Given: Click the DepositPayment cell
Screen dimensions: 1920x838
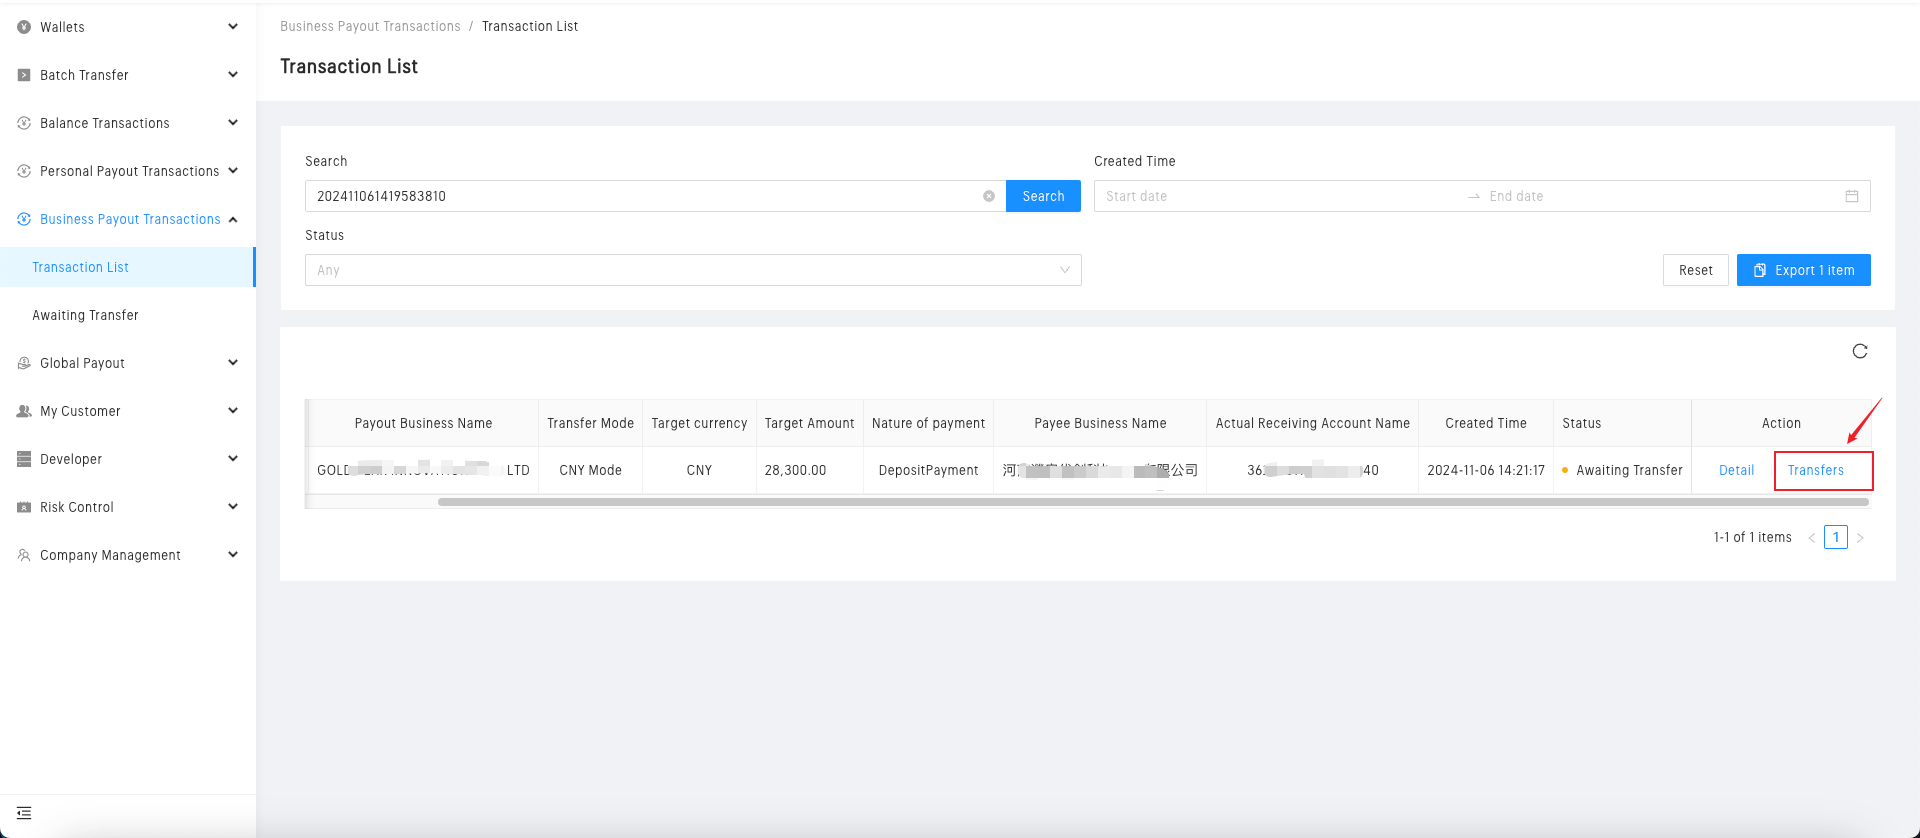Looking at the screenshot, I should (x=928, y=470).
